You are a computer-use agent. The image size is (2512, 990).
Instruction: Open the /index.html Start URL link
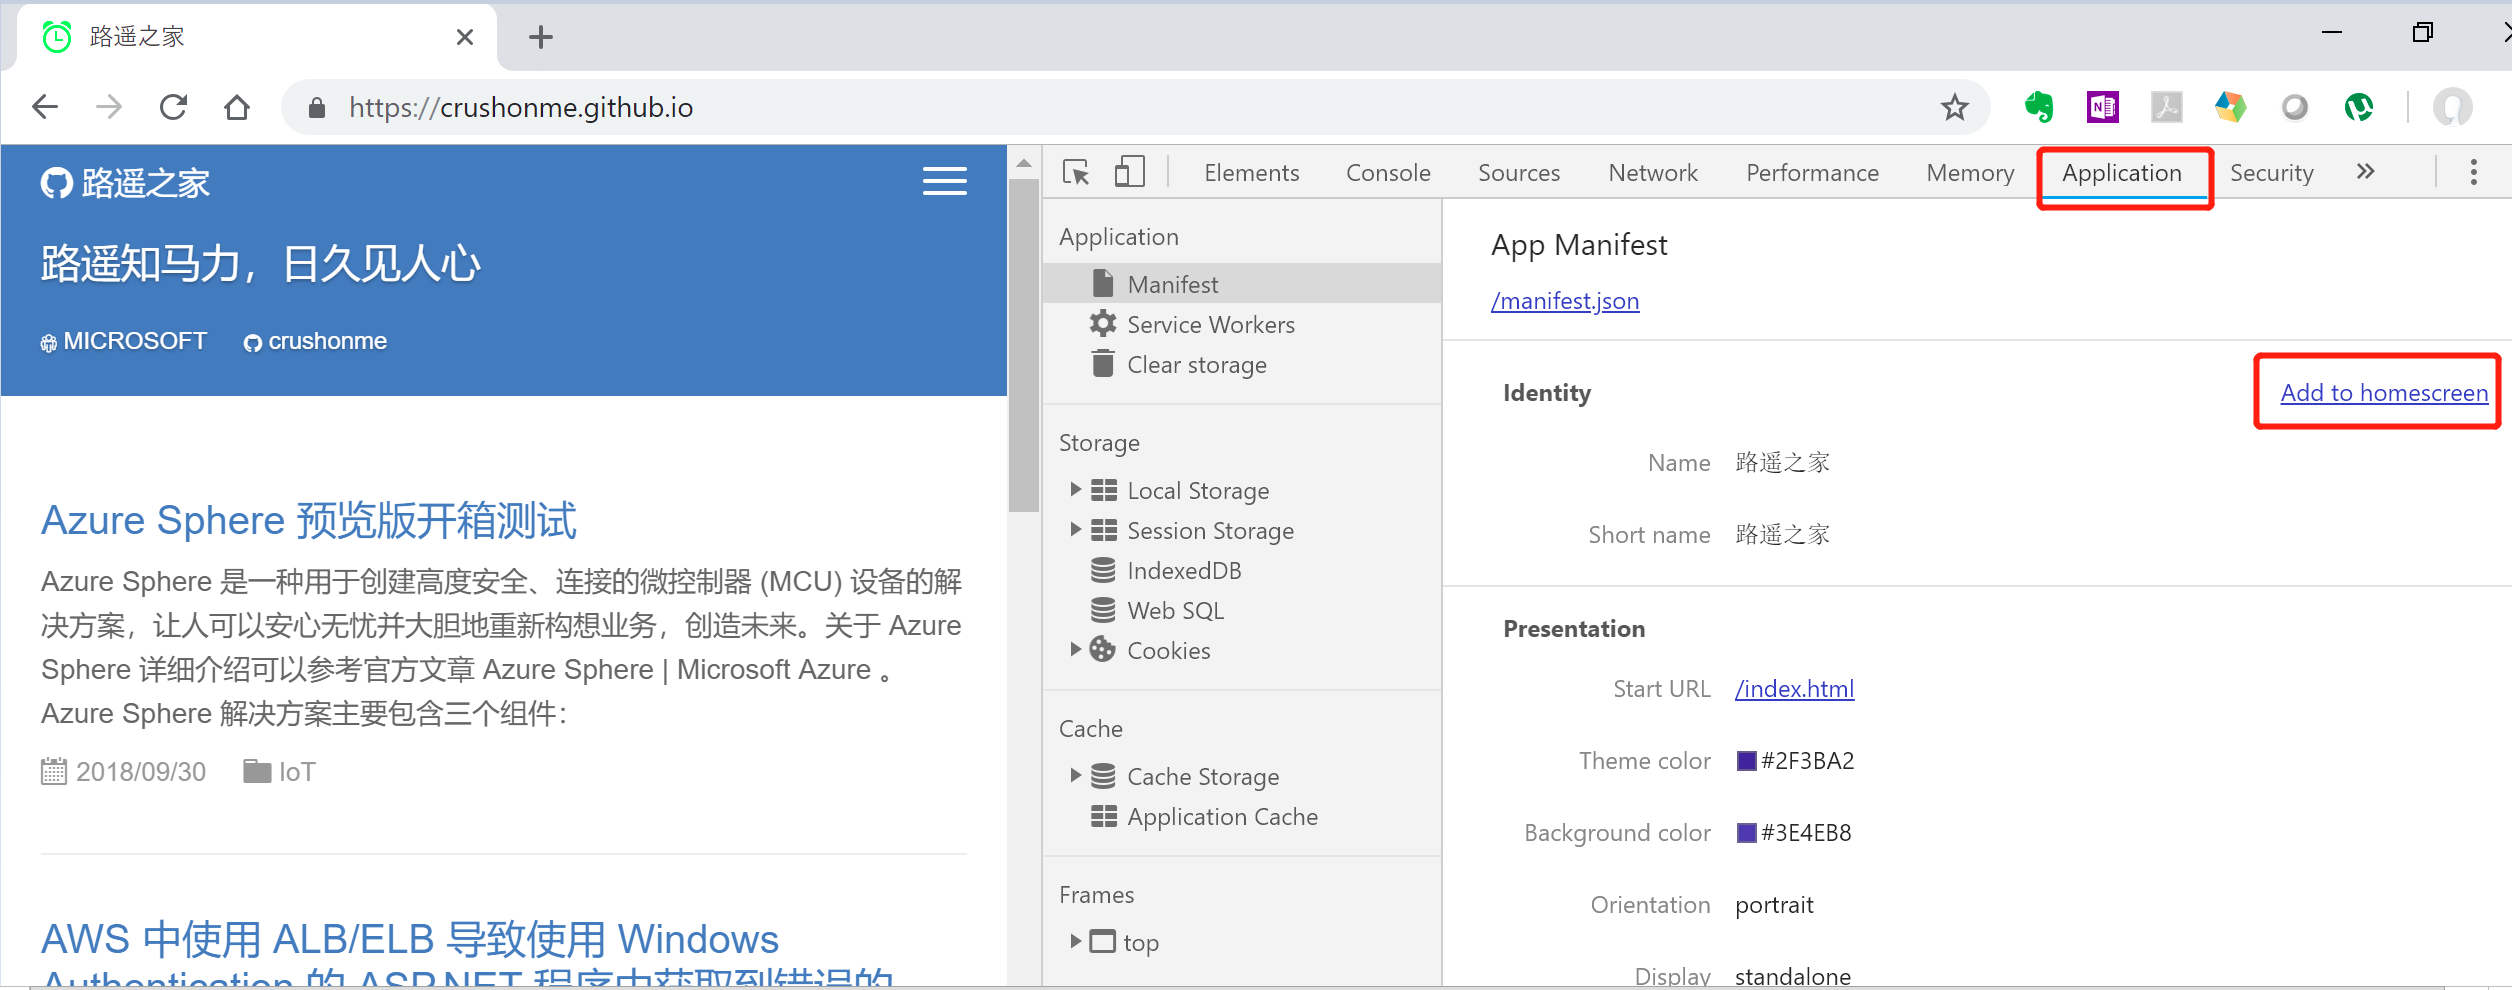pyautogui.click(x=1794, y=689)
